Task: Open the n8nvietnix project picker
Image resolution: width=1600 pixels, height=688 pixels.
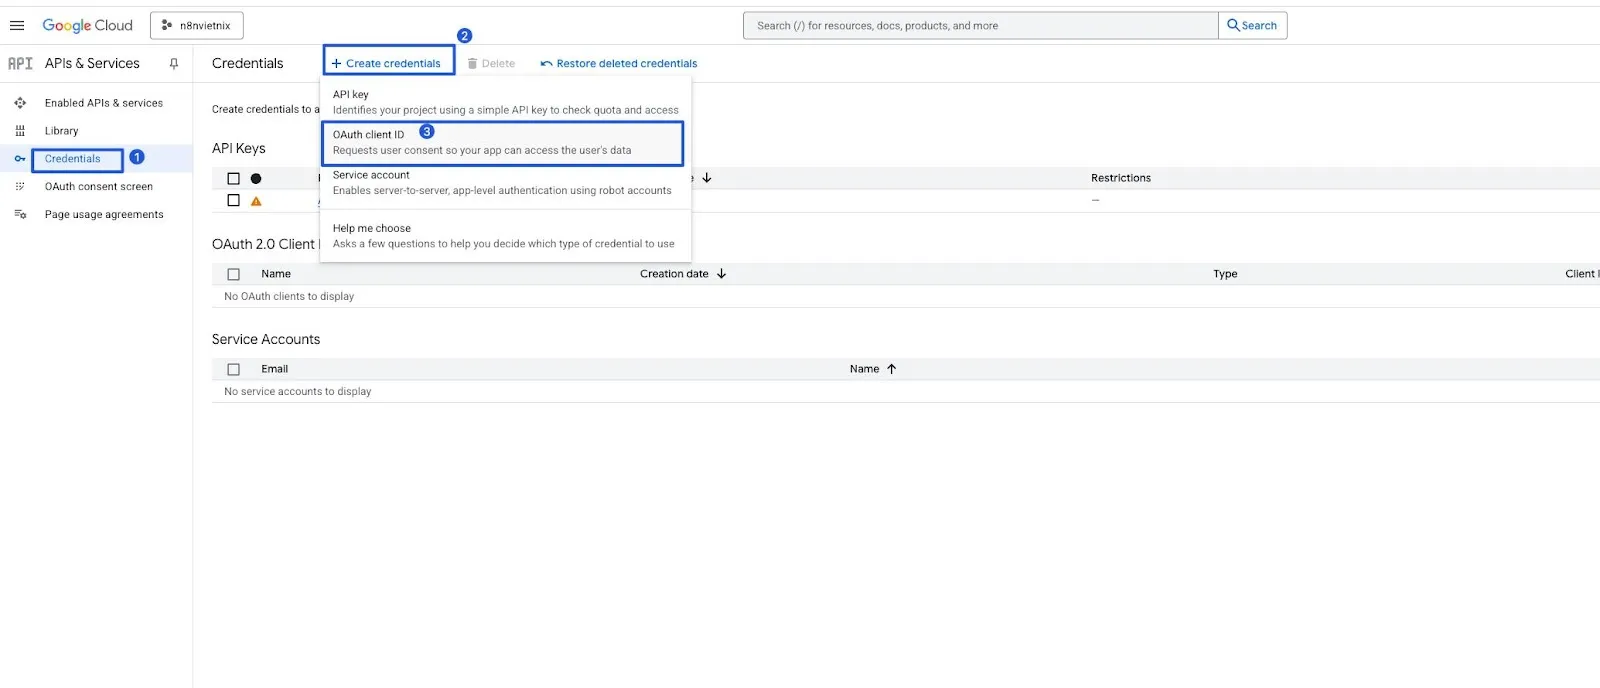Action: pyautogui.click(x=197, y=25)
